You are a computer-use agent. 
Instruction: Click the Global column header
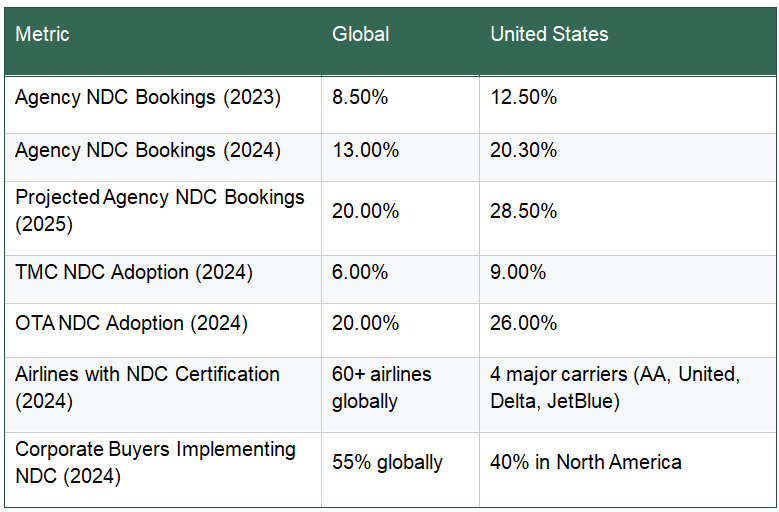click(361, 34)
